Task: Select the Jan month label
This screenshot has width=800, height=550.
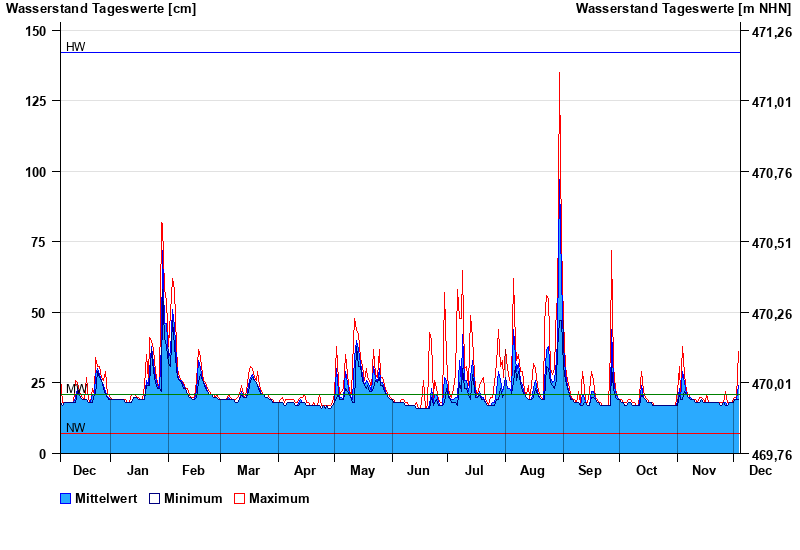Action: [x=138, y=470]
